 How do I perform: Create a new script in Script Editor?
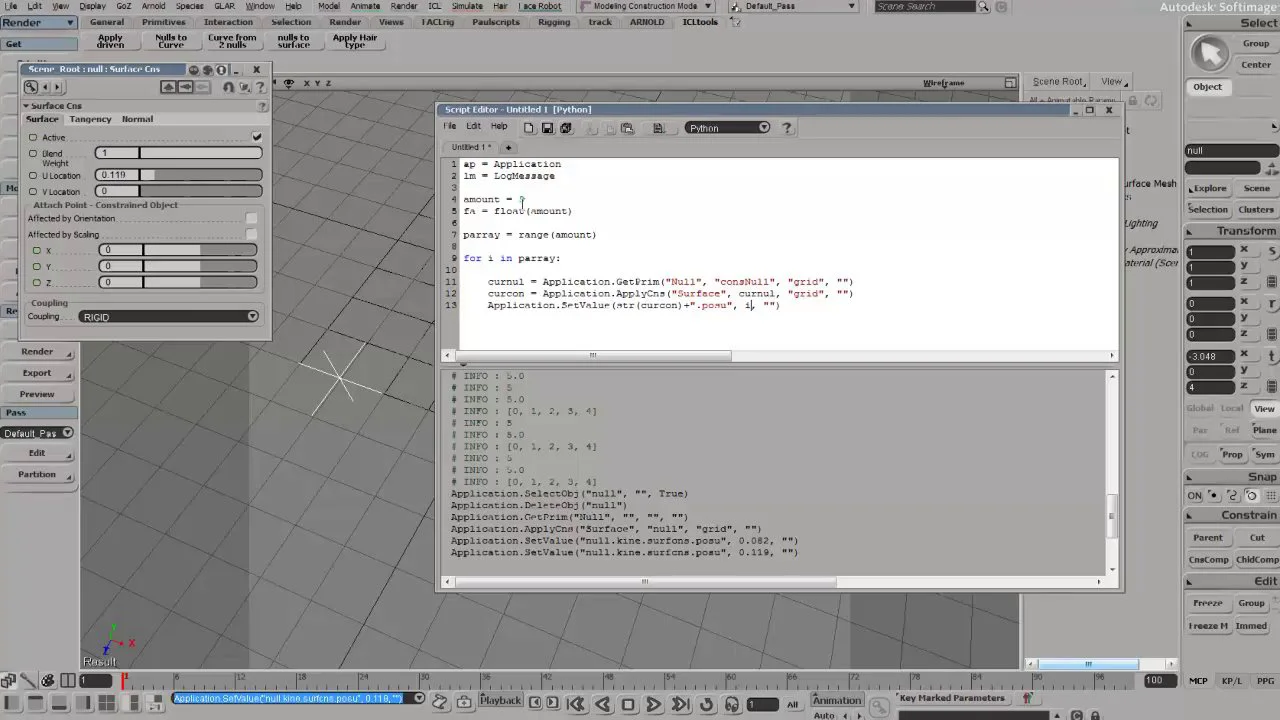529,128
